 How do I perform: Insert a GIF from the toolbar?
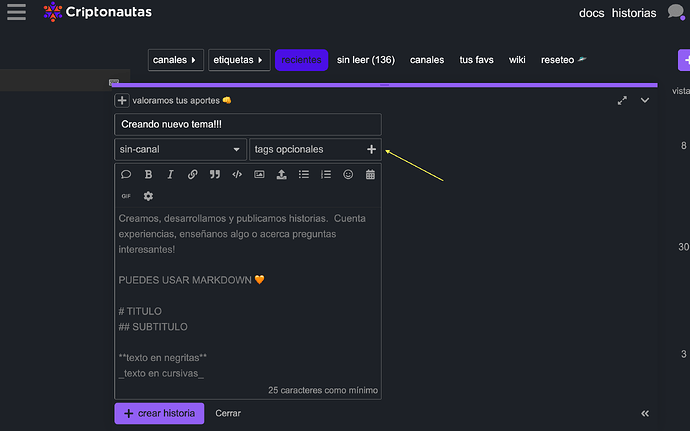pos(126,196)
